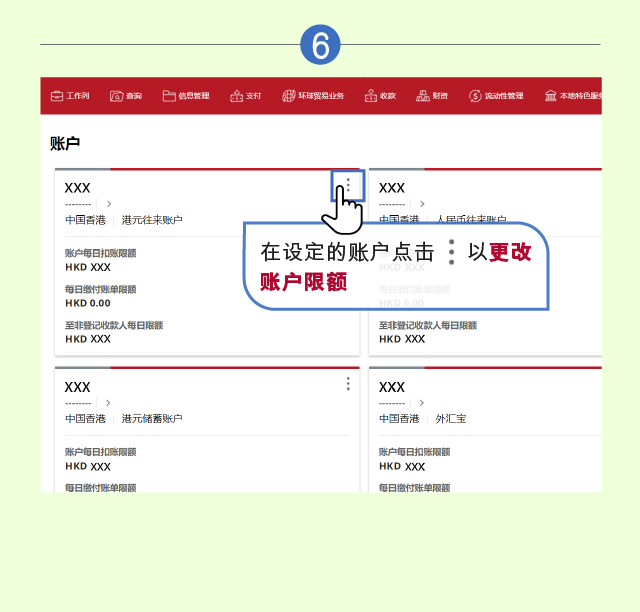Click the 港元往来账户 account type label

pyautogui.click(x=152, y=220)
